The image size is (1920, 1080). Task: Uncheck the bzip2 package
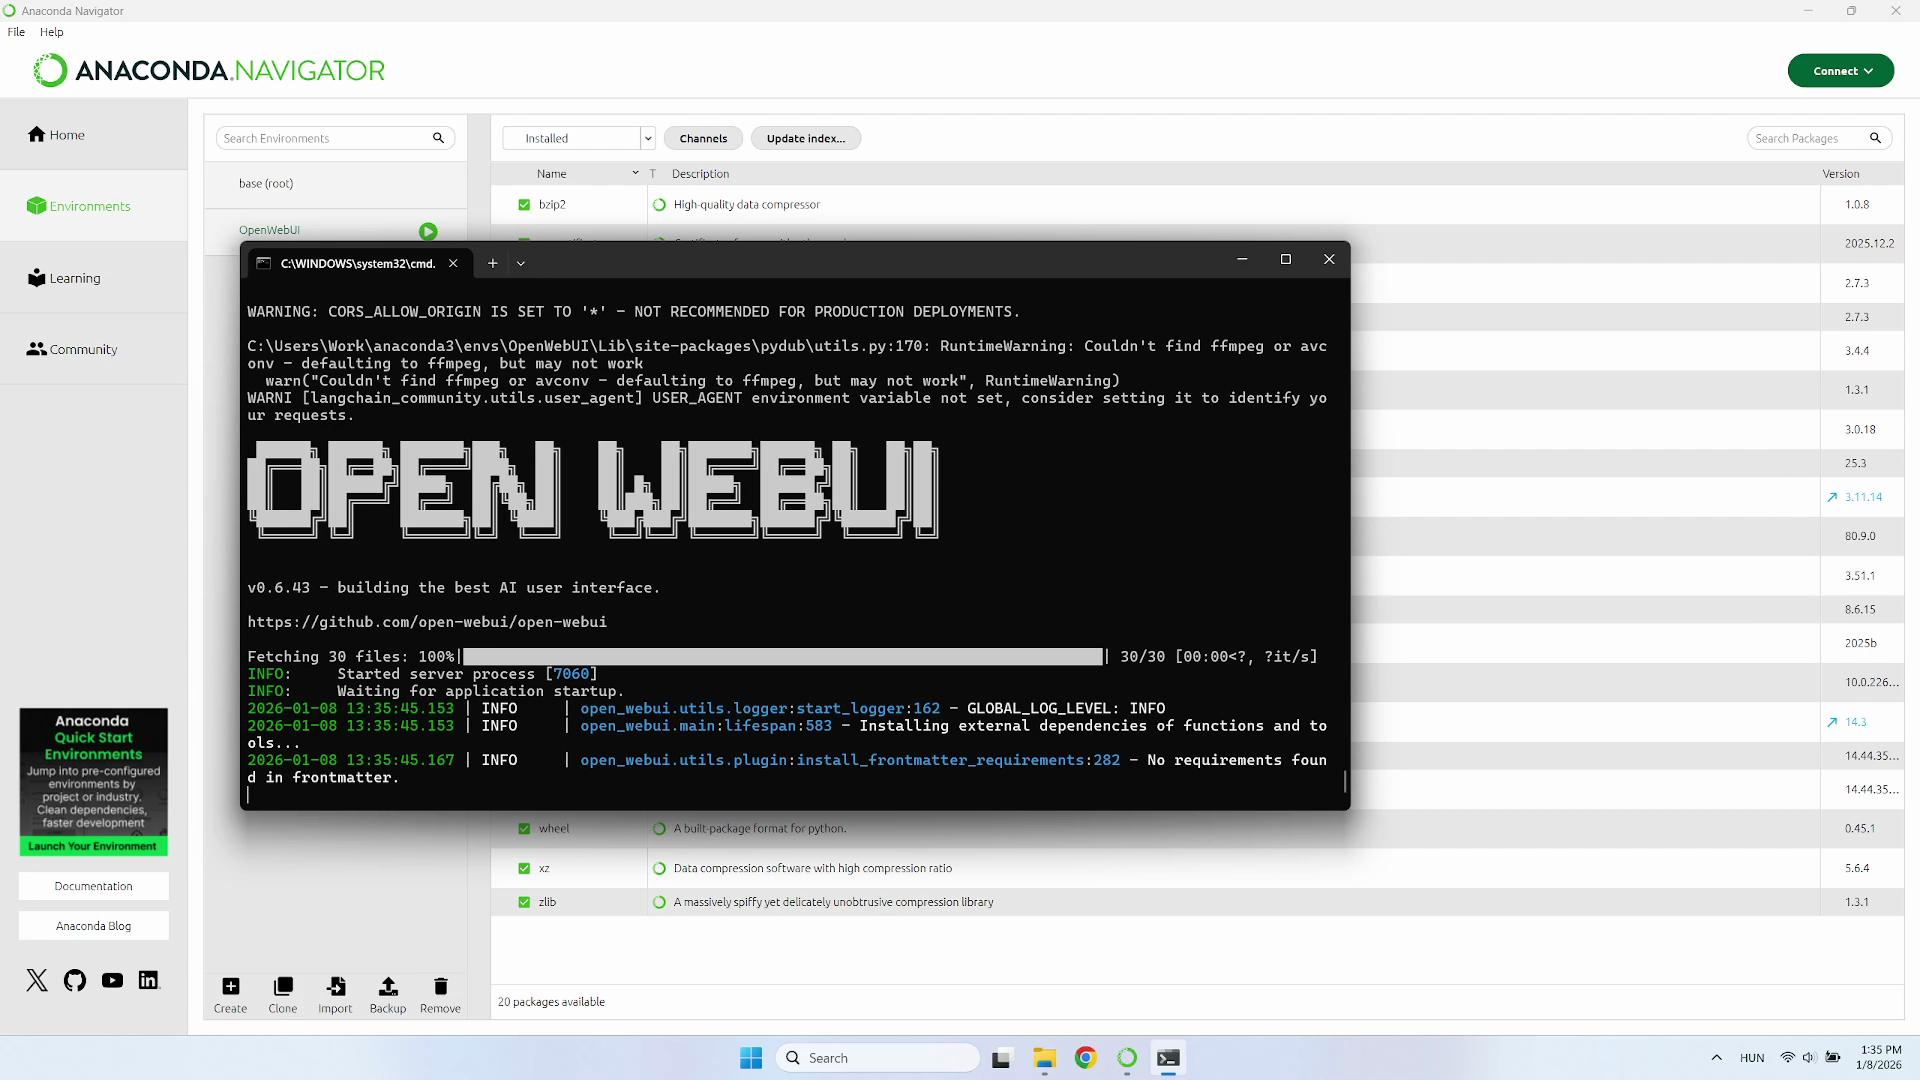point(523,204)
